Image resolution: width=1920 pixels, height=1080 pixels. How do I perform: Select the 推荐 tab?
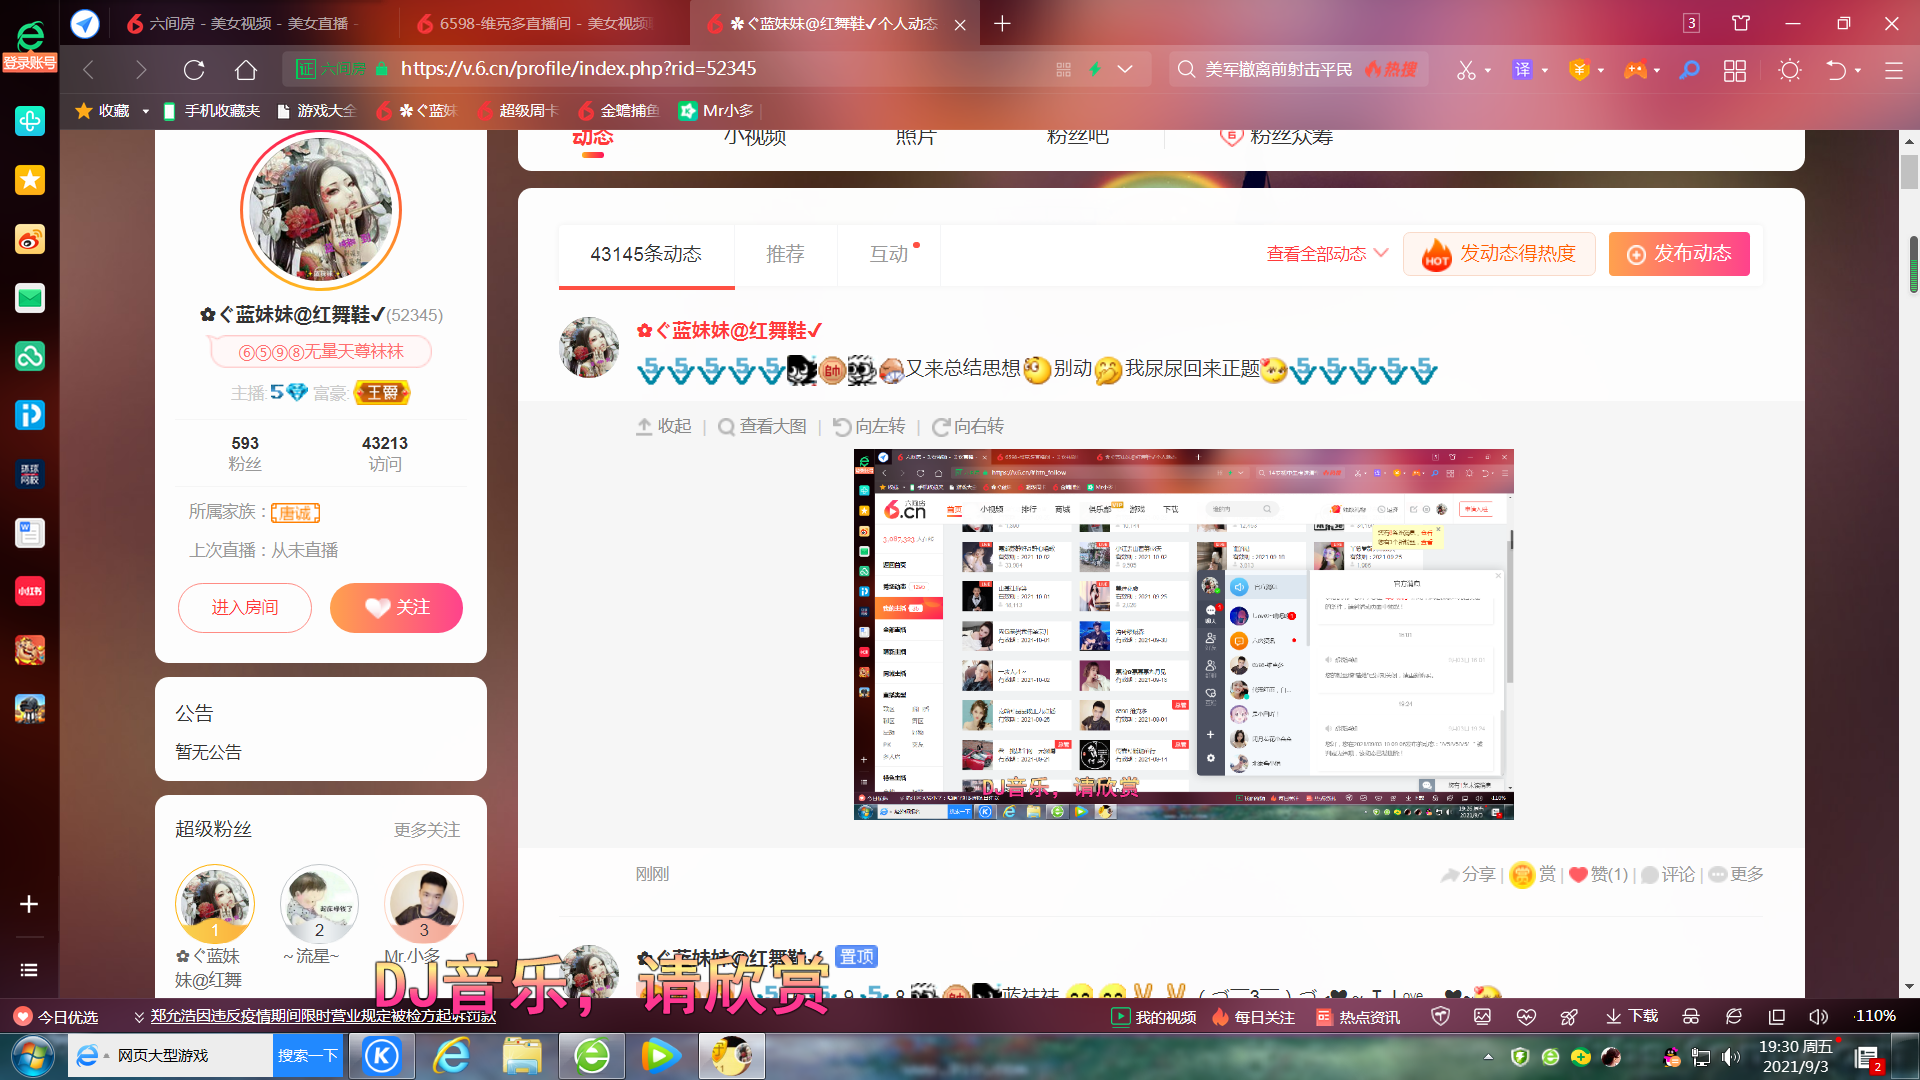pos(785,254)
